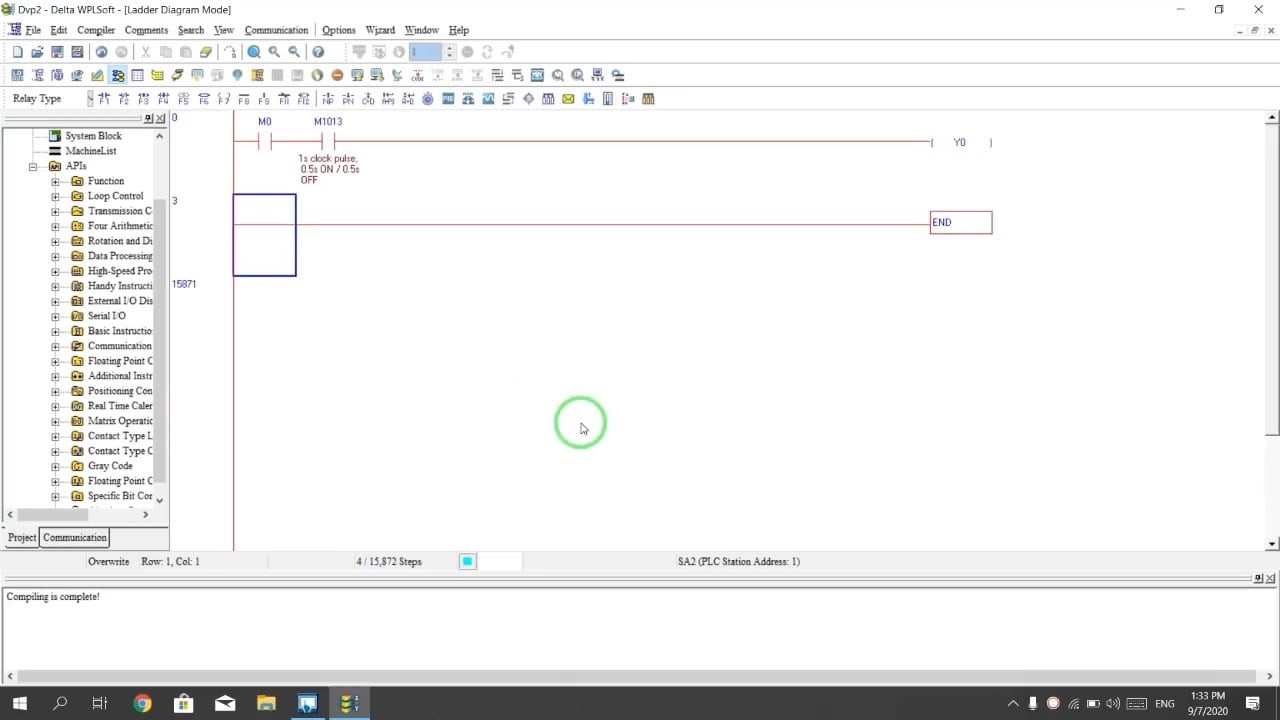
Task: Click the number input field in top toolbar
Action: 424,52
